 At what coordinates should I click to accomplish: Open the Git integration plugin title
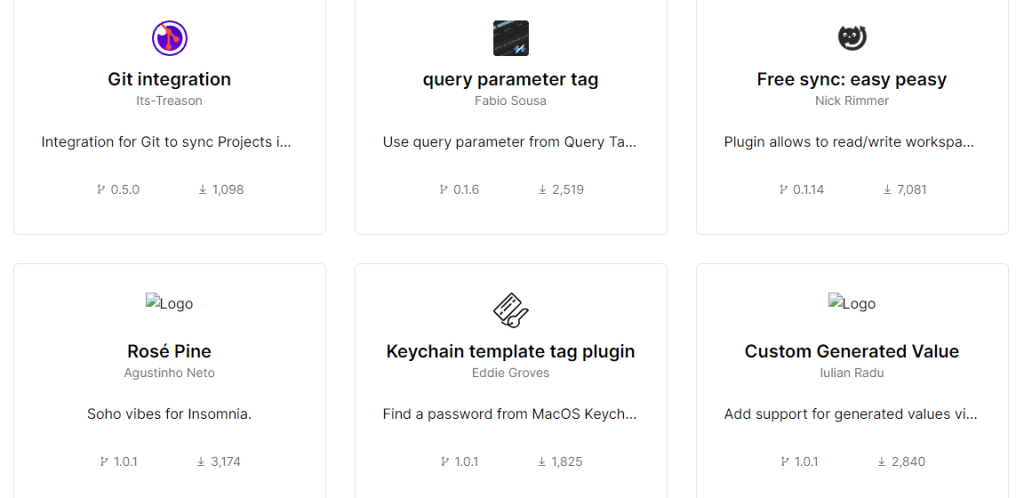[169, 80]
